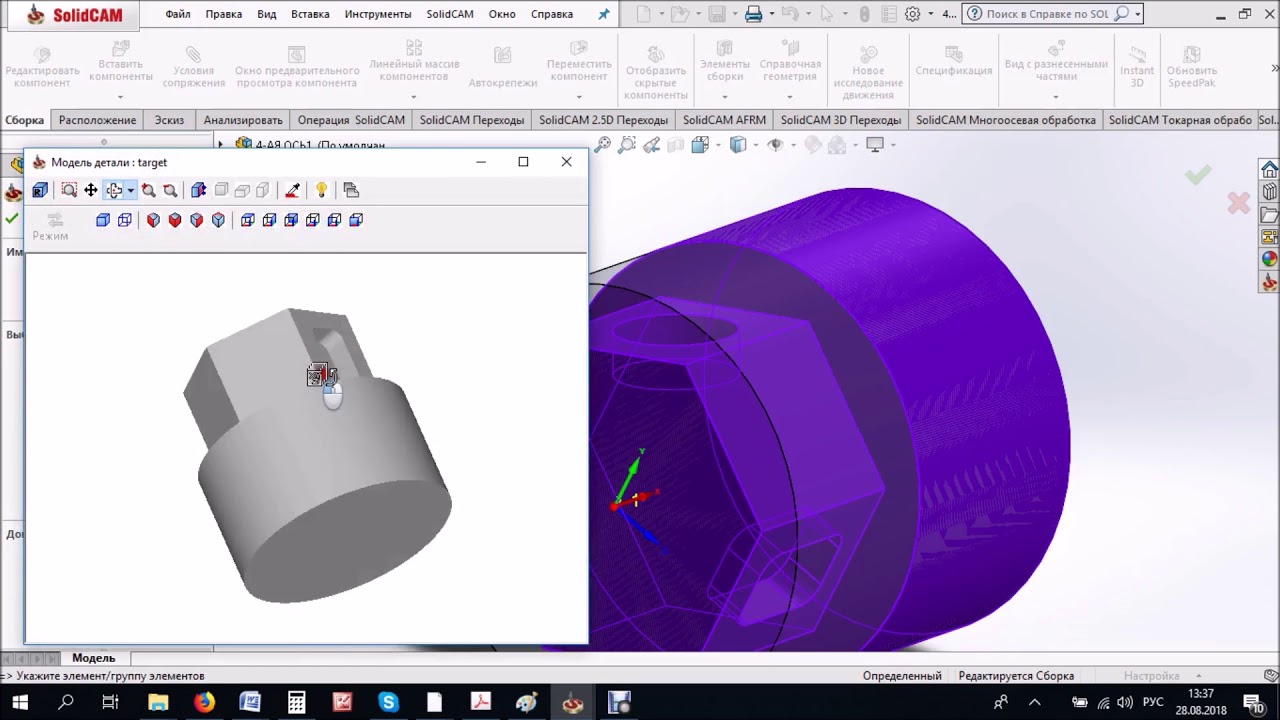Switch to the SolidCAM Многоосевая обработка tab
This screenshot has width=1280, height=720.
pyautogui.click(x=1006, y=120)
